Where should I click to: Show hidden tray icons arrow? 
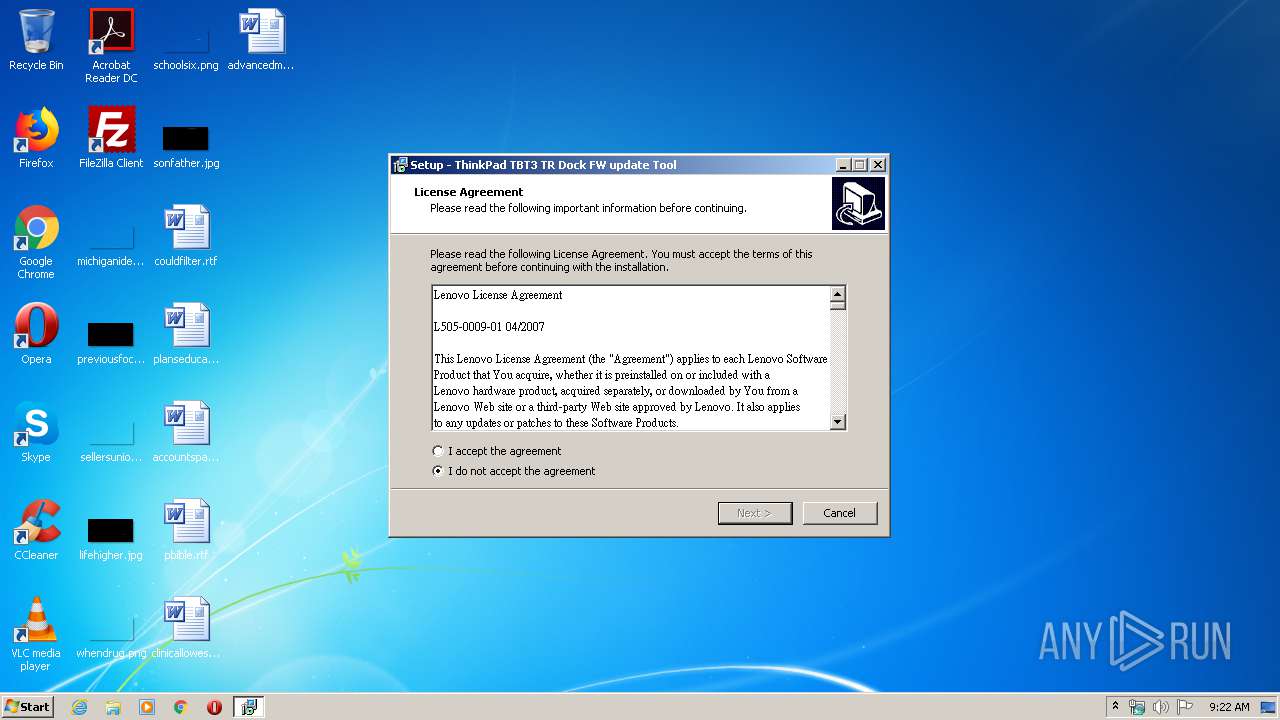pyautogui.click(x=1116, y=706)
